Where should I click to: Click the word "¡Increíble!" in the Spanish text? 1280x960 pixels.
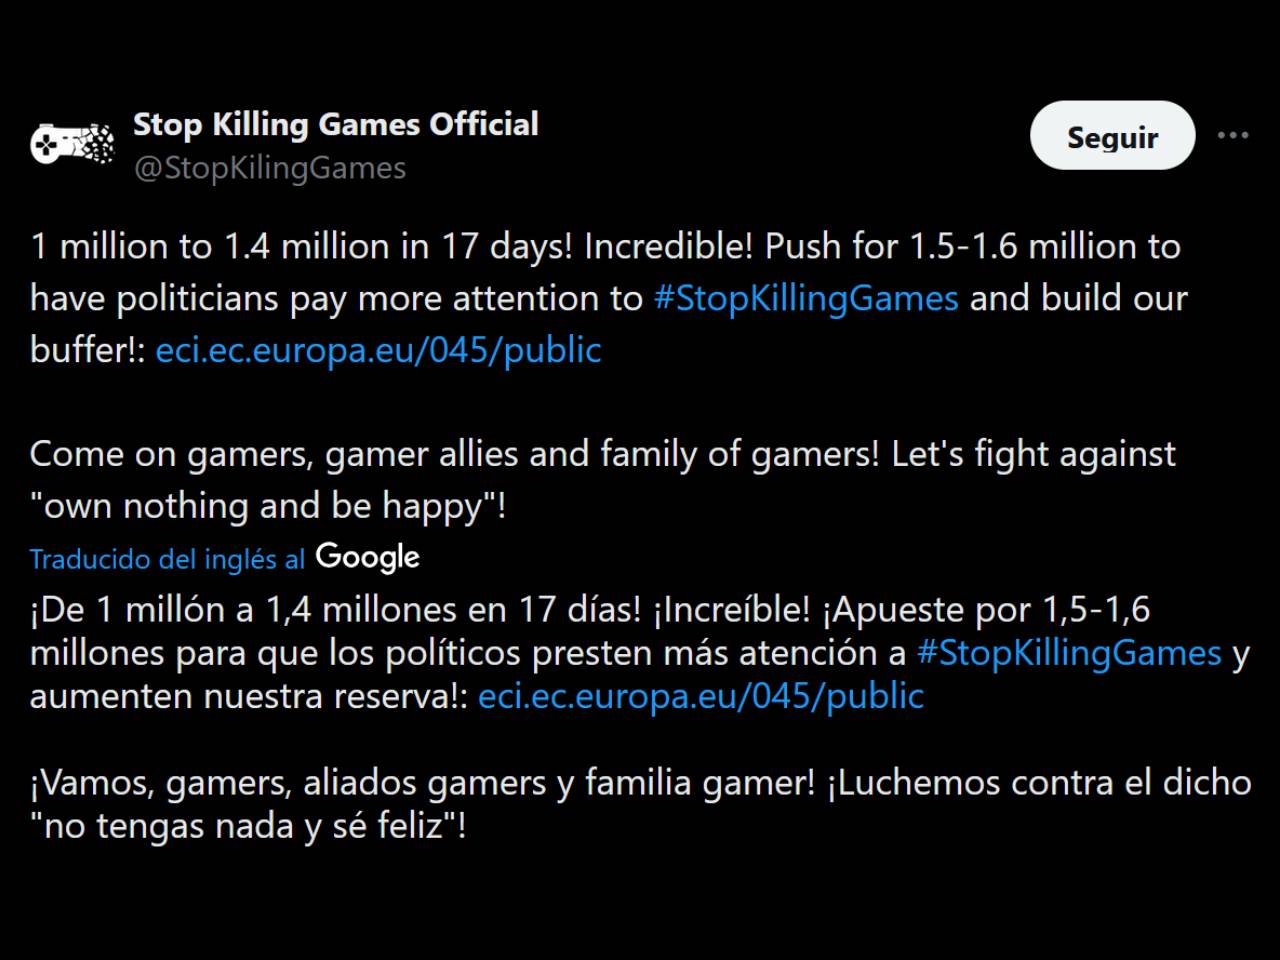coord(731,609)
